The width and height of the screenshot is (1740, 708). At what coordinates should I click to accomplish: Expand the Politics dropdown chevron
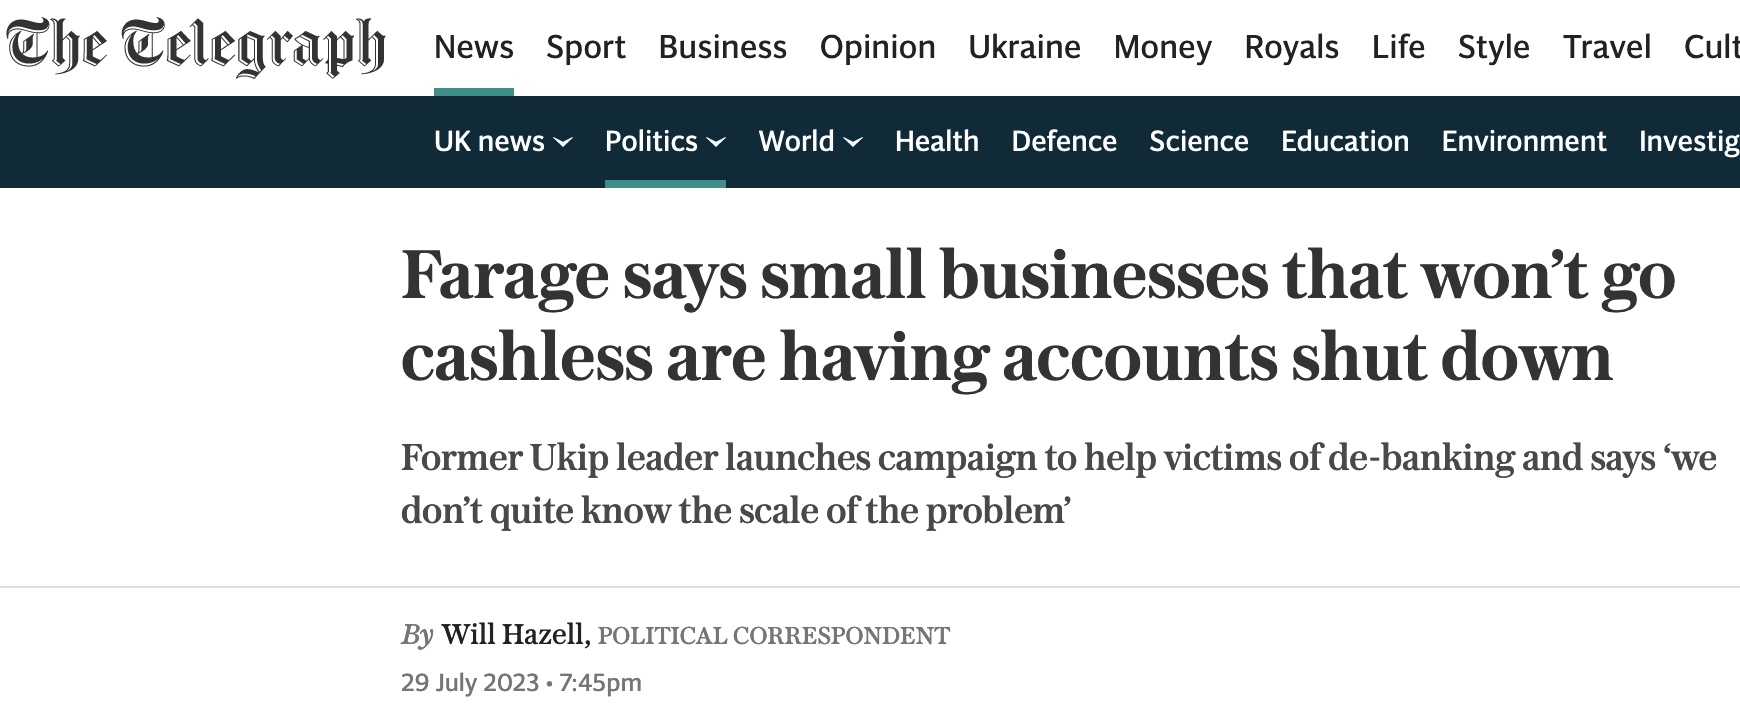pos(716,142)
